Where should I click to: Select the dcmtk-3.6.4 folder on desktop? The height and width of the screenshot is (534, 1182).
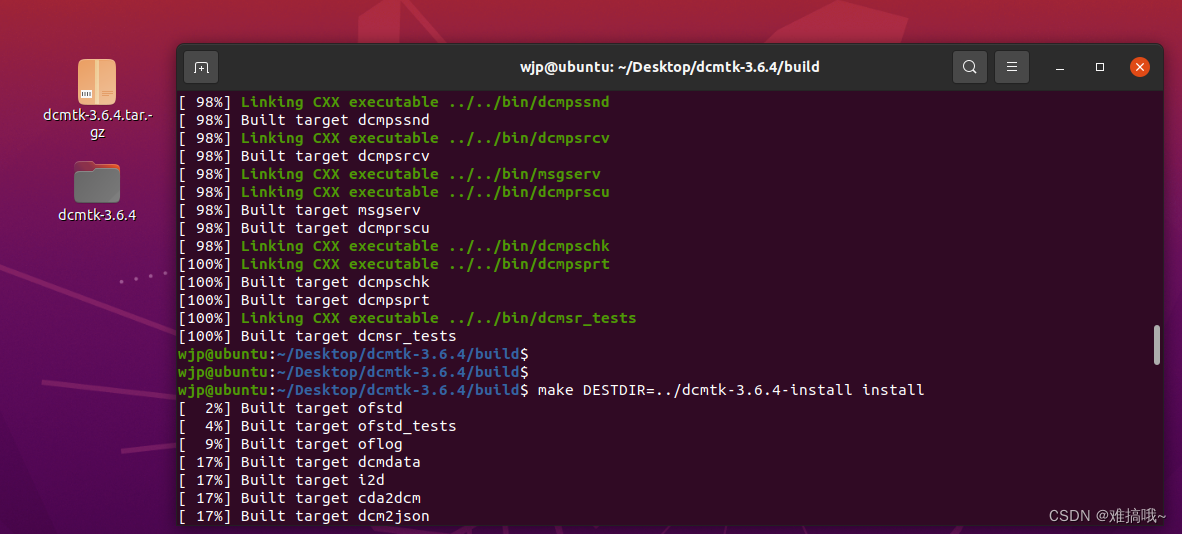pos(97,182)
